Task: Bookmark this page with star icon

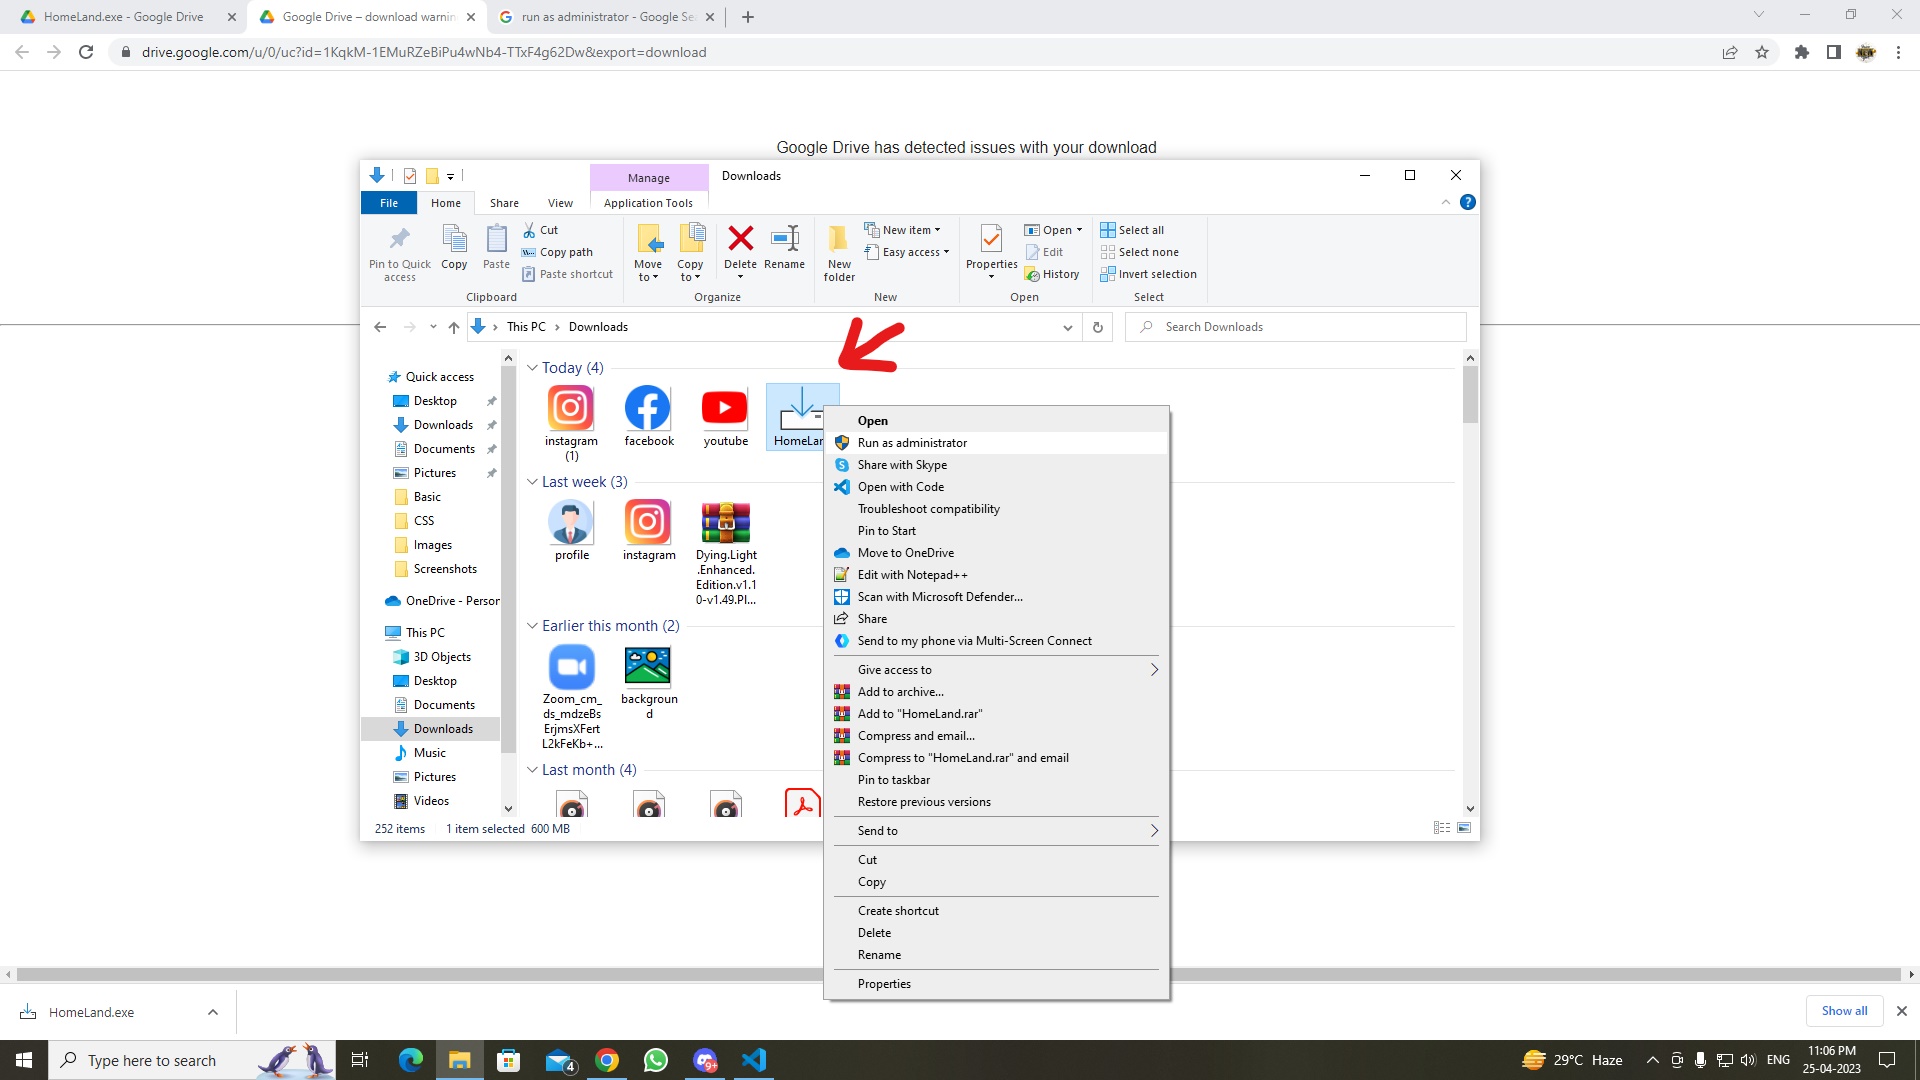Action: (1762, 52)
